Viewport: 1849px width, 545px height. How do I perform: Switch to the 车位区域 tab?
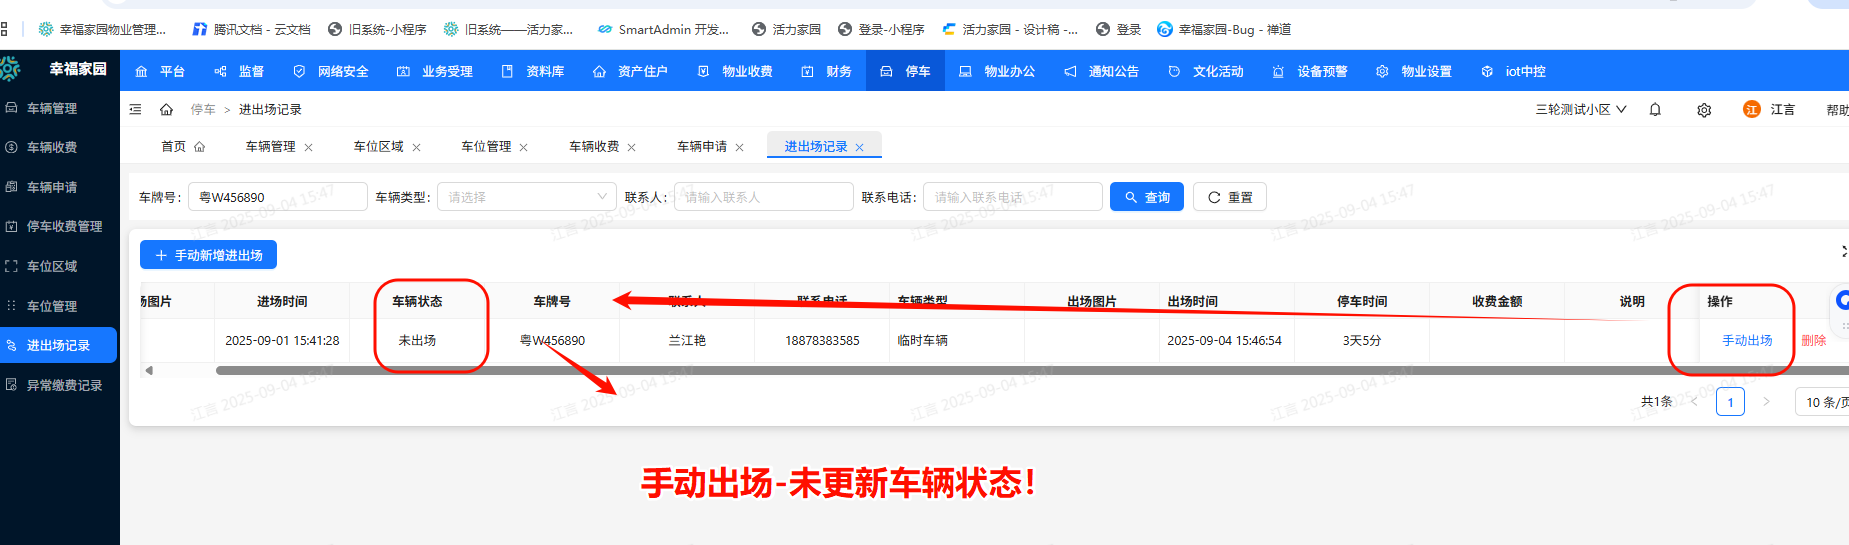(378, 146)
